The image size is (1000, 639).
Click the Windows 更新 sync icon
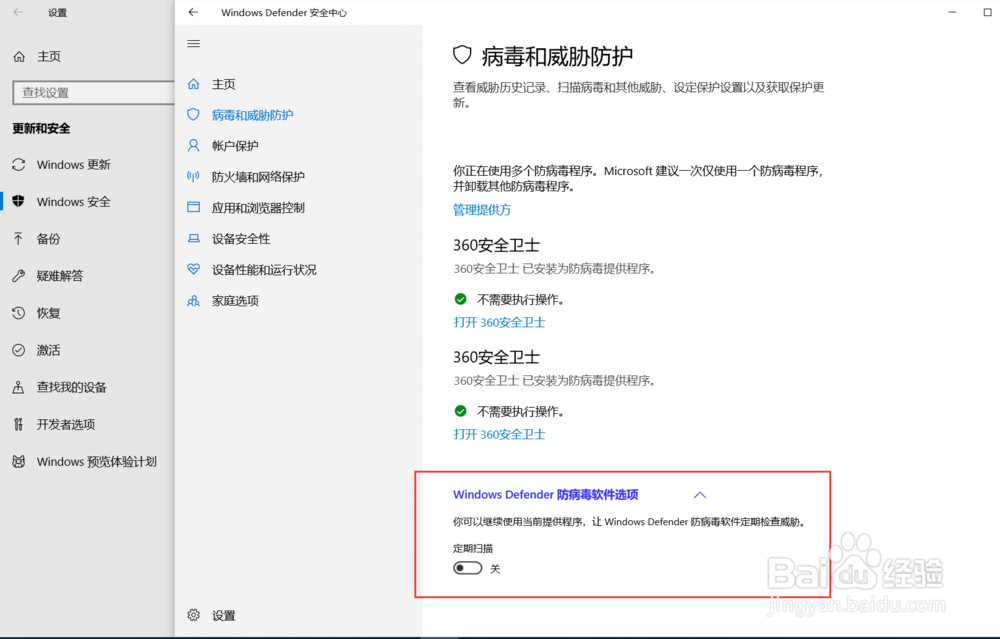[18, 165]
